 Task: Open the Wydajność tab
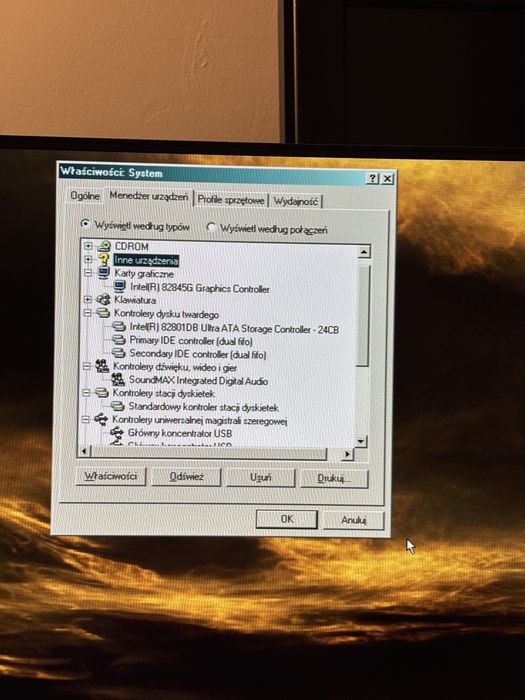[296, 201]
